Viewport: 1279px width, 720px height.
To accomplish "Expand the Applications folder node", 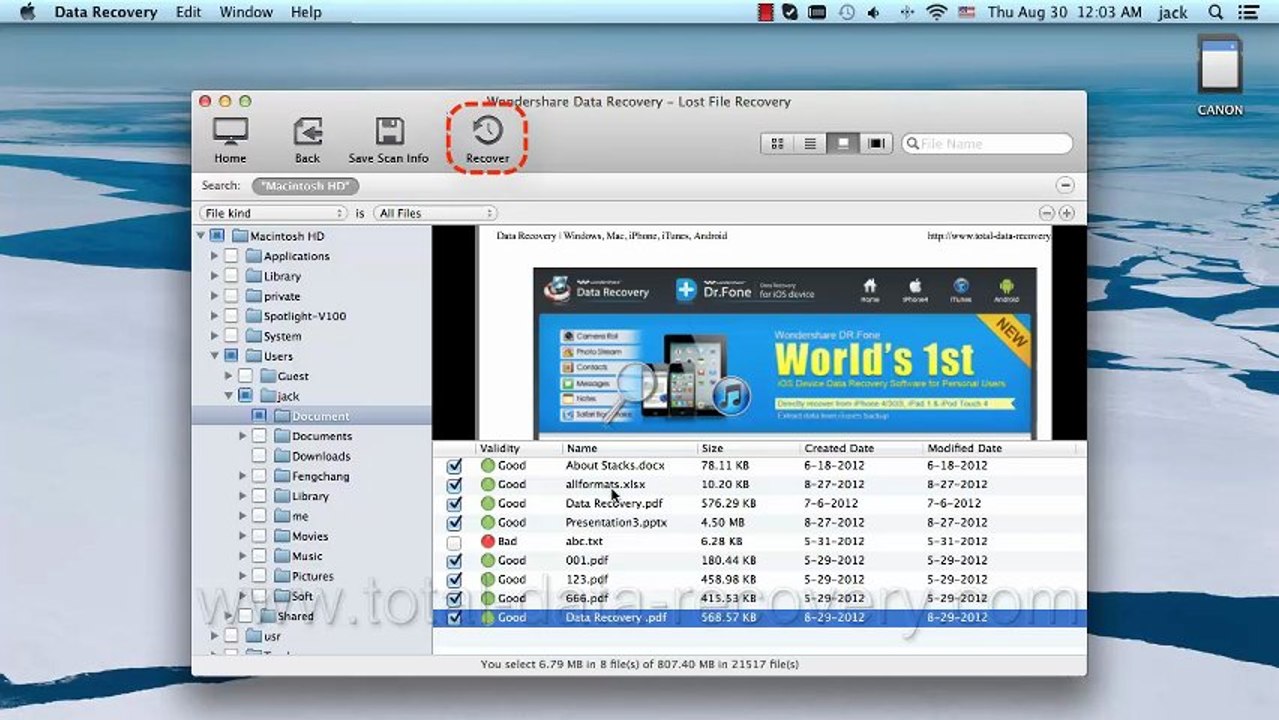I will [x=214, y=256].
